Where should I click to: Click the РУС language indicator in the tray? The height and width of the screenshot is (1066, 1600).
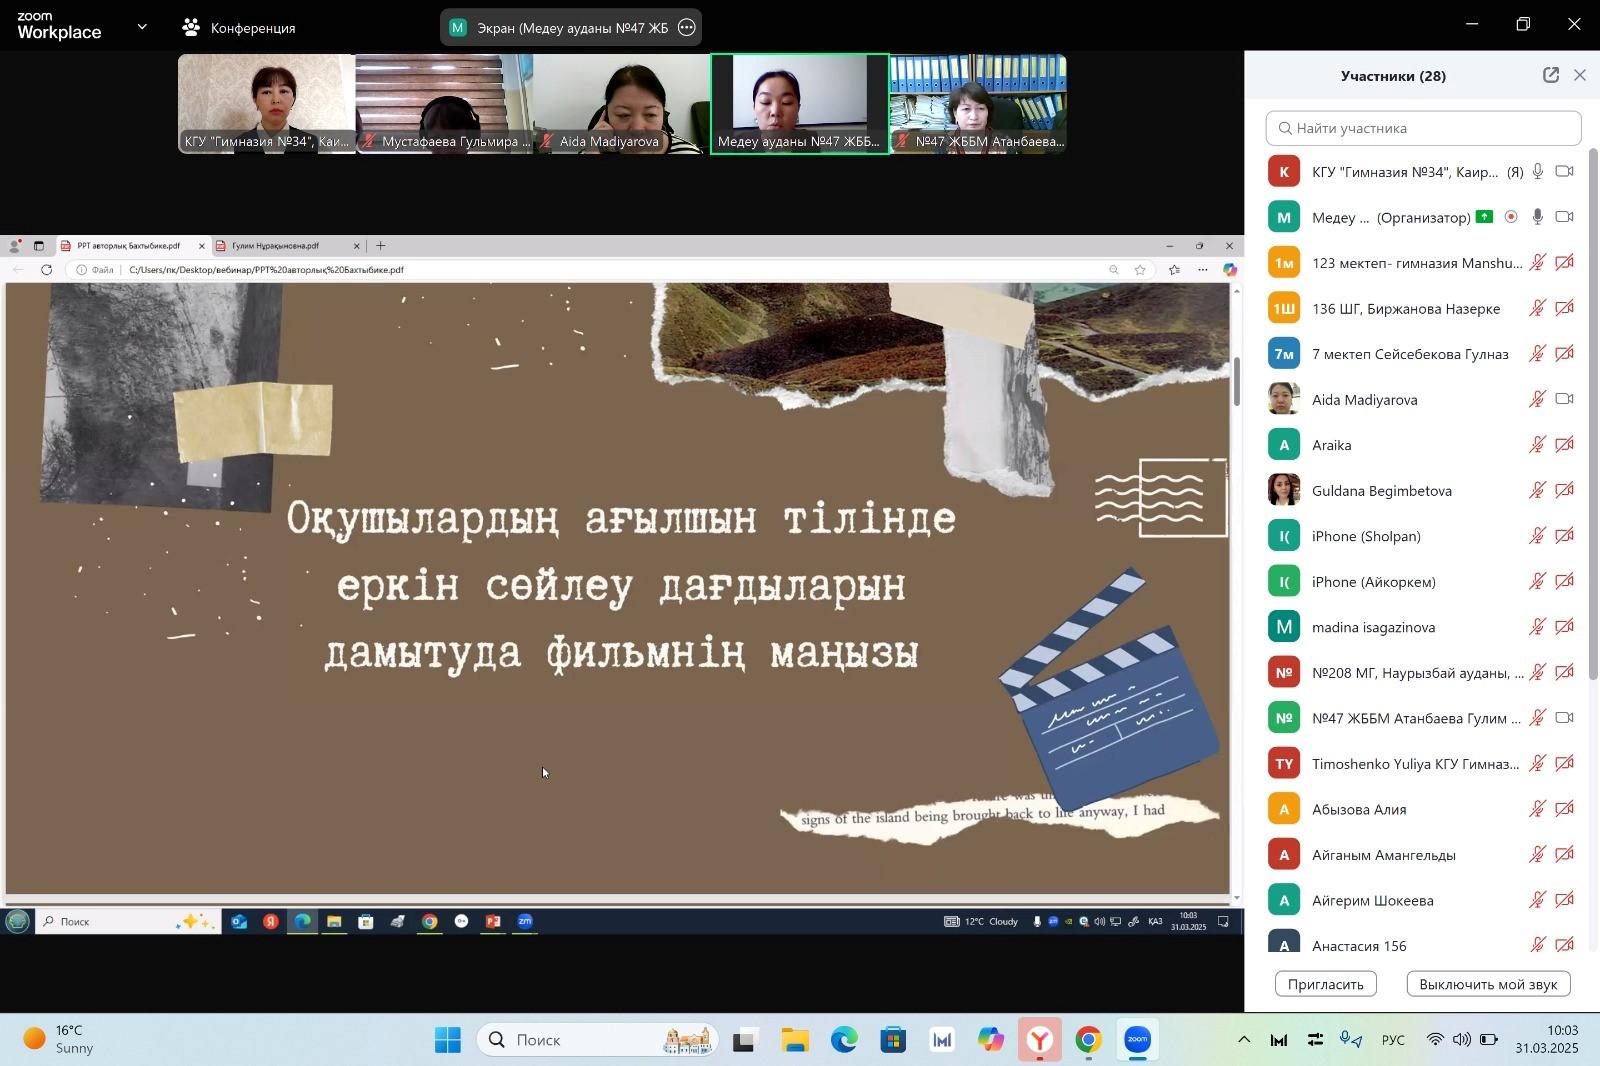(x=1392, y=1040)
